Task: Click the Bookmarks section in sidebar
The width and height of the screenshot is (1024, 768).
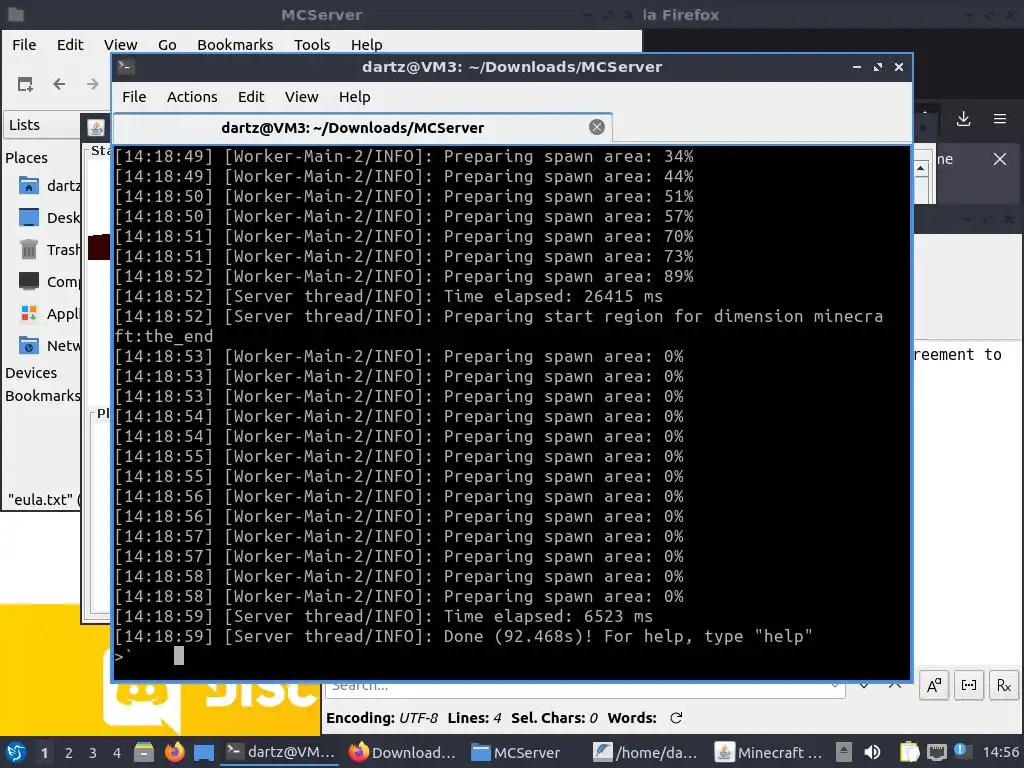Action: pyautogui.click(x=42, y=396)
